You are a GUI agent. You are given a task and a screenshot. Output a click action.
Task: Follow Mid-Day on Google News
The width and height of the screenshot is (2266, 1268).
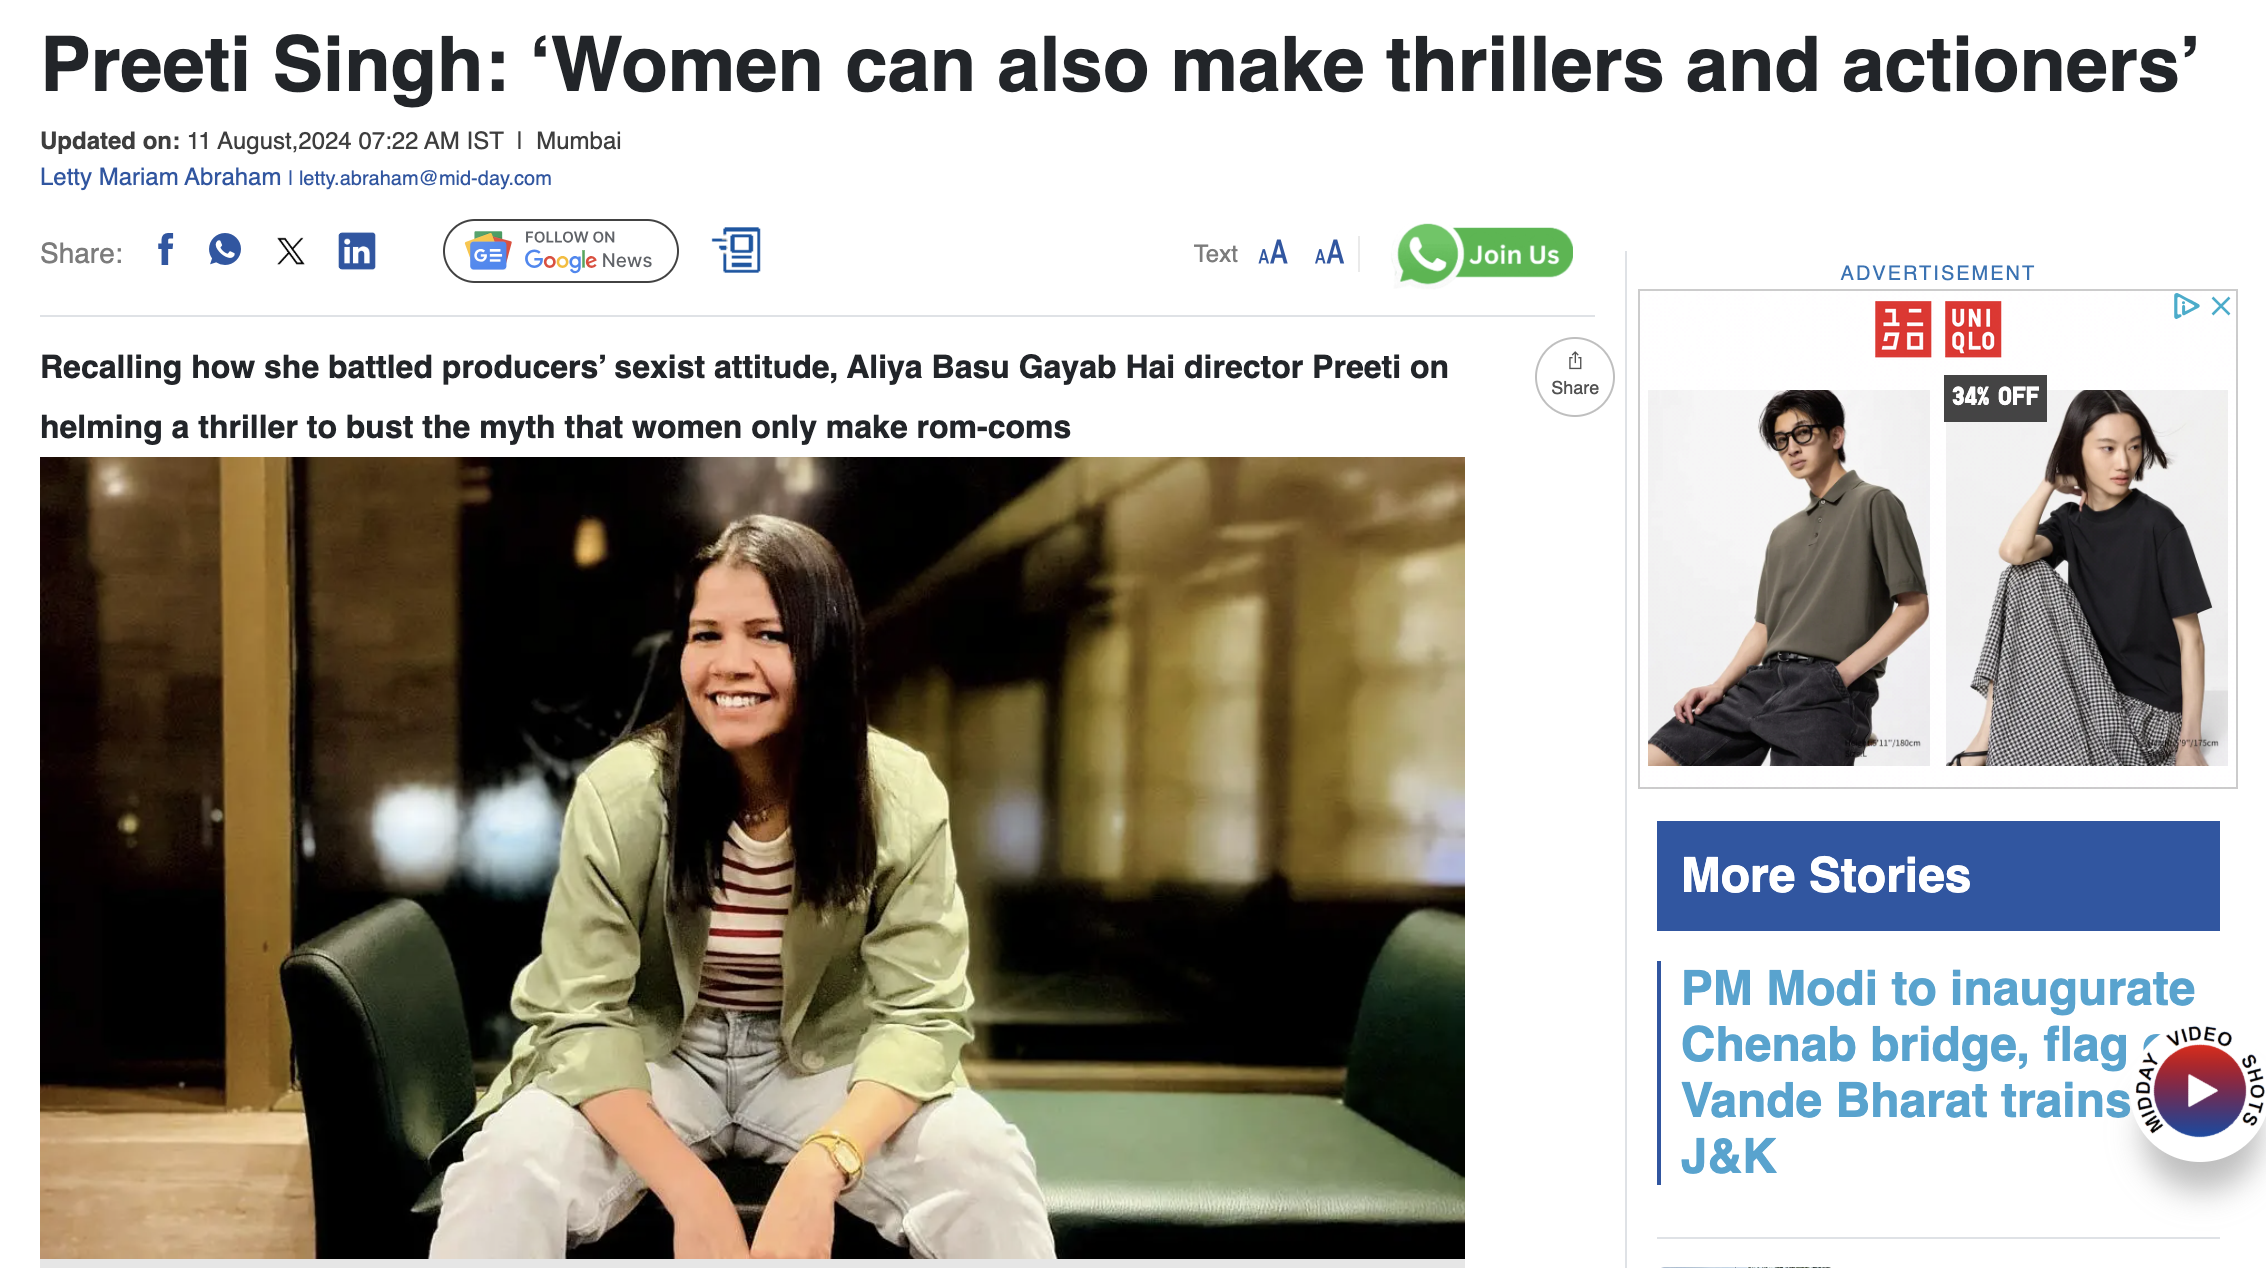click(560, 251)
